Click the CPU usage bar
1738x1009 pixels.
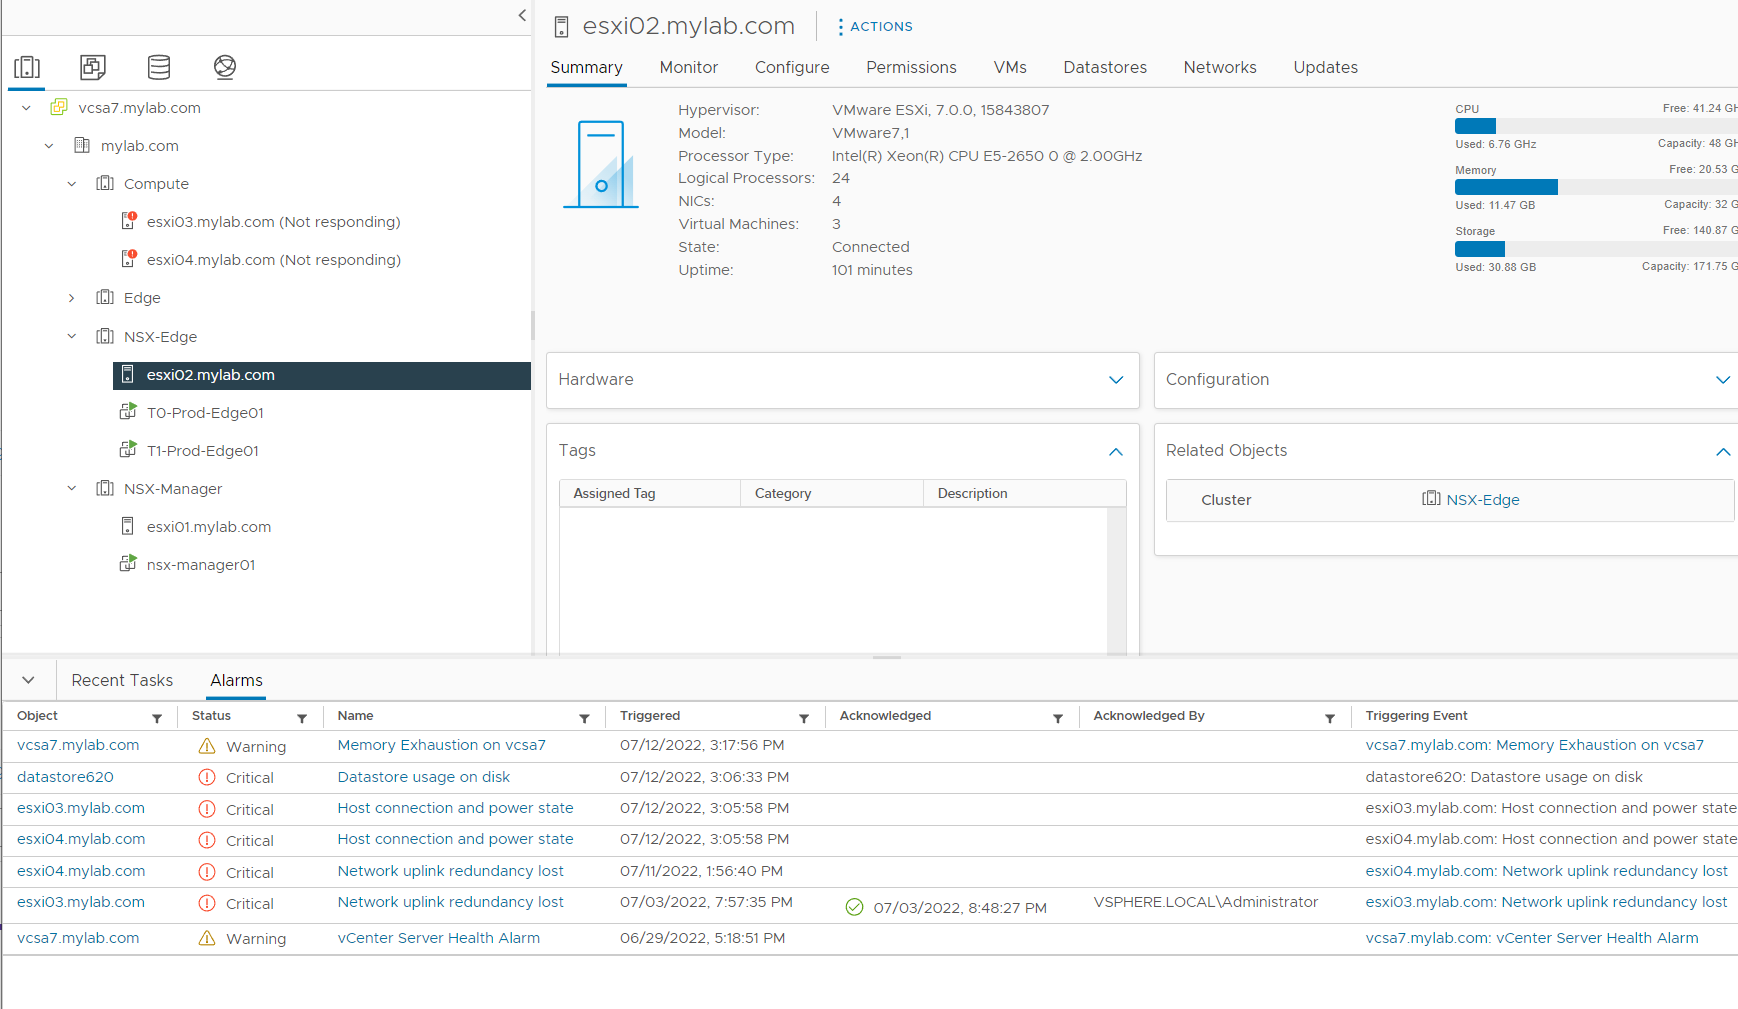point(1596,126)
